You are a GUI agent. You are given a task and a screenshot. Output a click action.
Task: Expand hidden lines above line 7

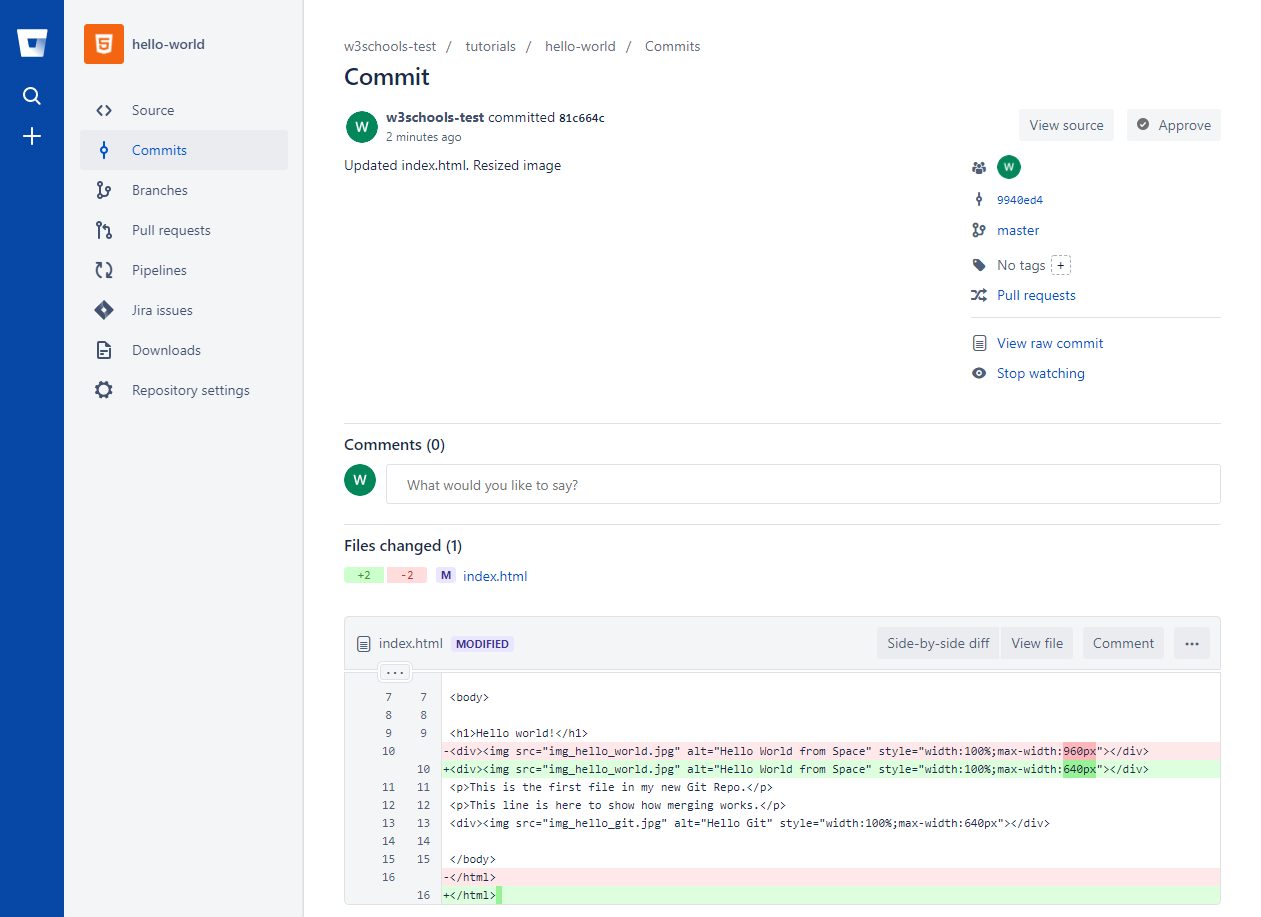[395, 672]
